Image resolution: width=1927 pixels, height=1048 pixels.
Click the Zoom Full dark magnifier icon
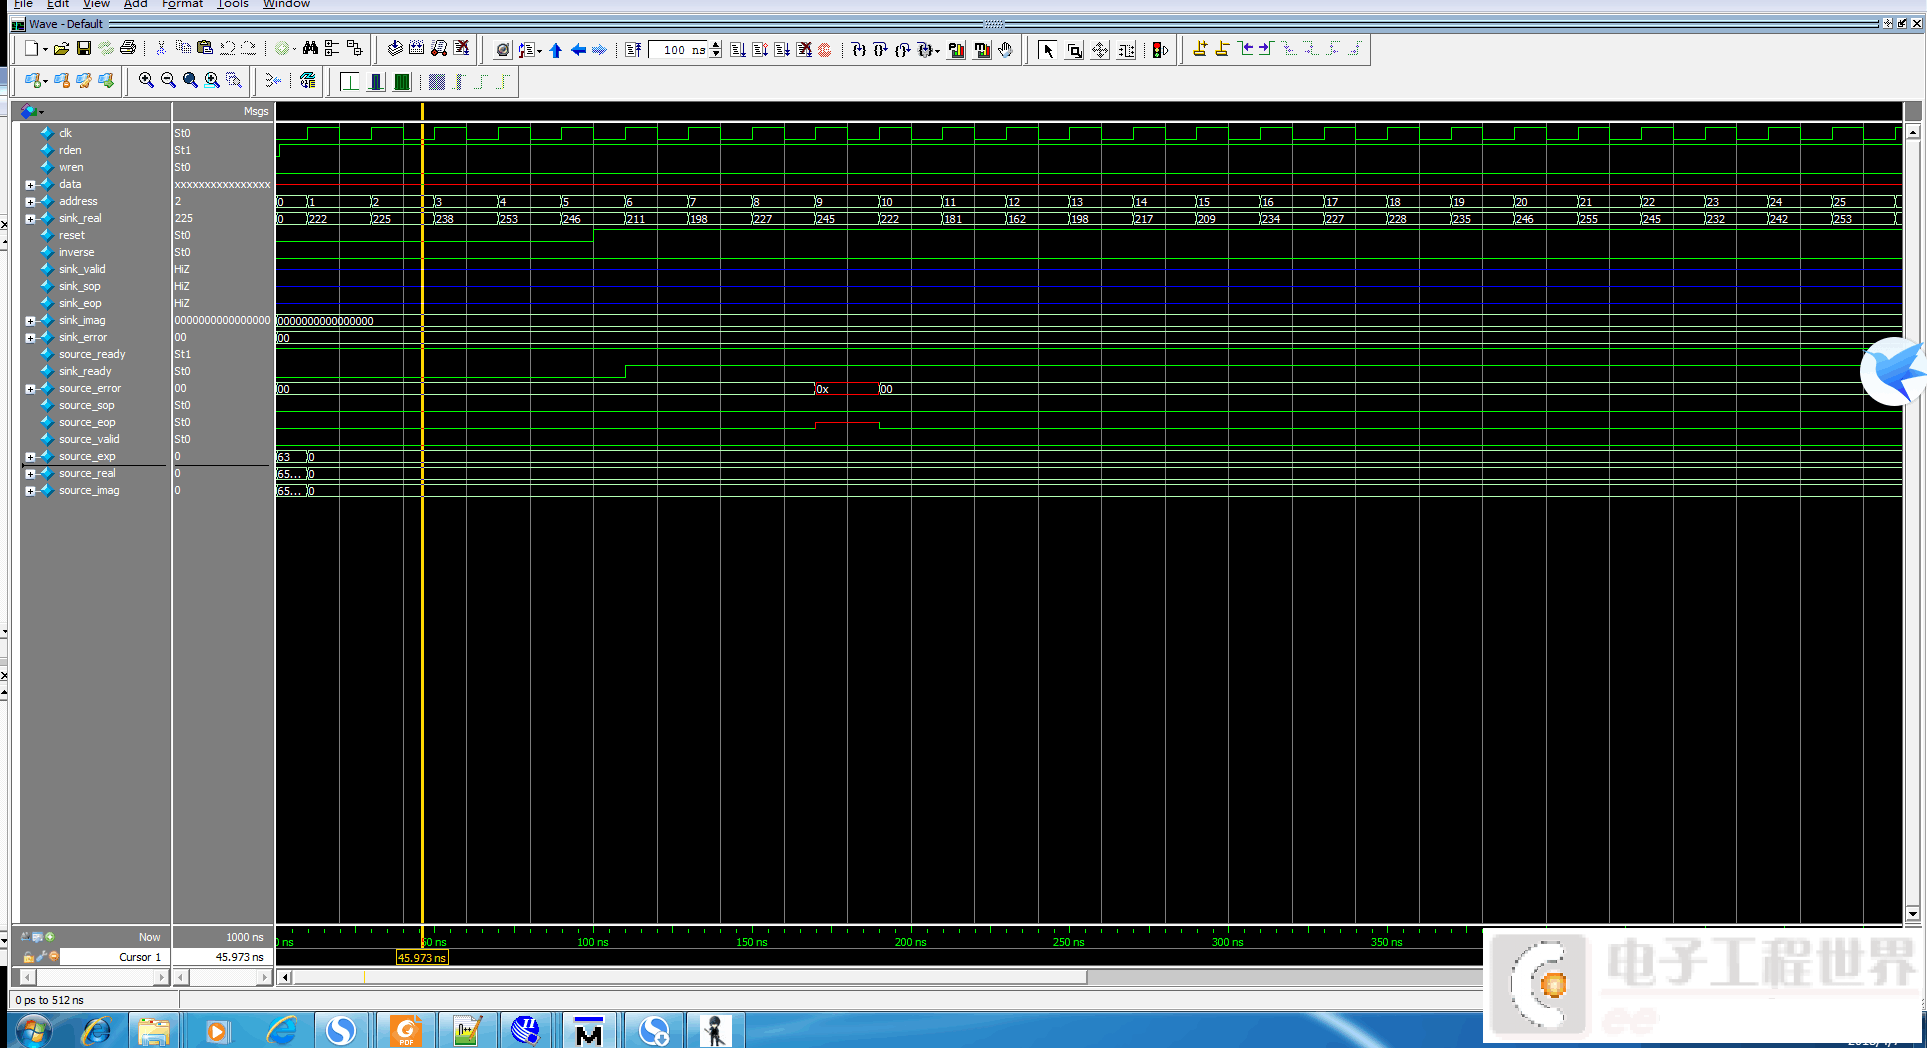tap(190, 81)
